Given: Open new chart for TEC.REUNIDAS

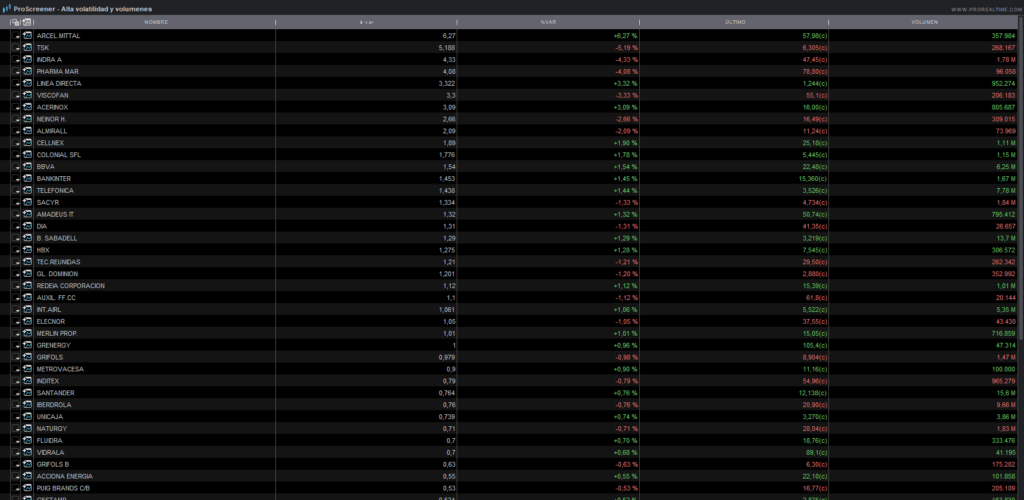Looking at the screenshot, I should 27,262.
